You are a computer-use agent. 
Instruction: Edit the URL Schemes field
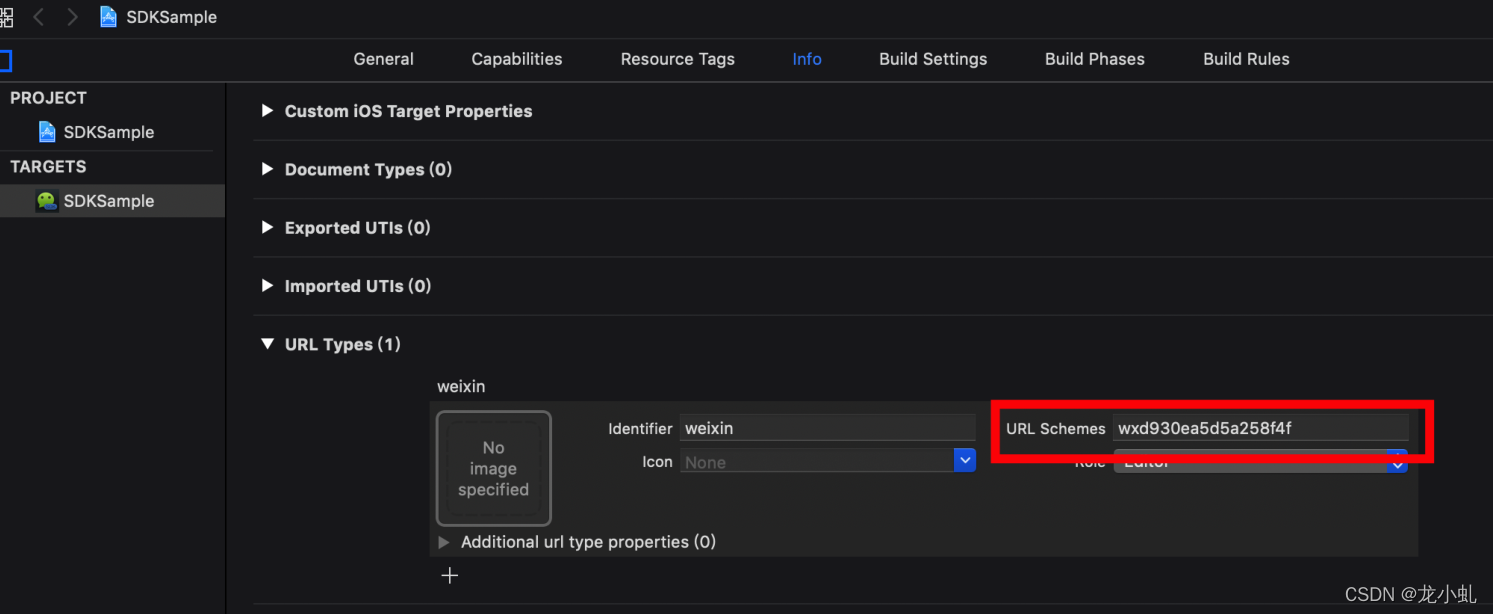pyautogui.click(x=1260, y=428)
